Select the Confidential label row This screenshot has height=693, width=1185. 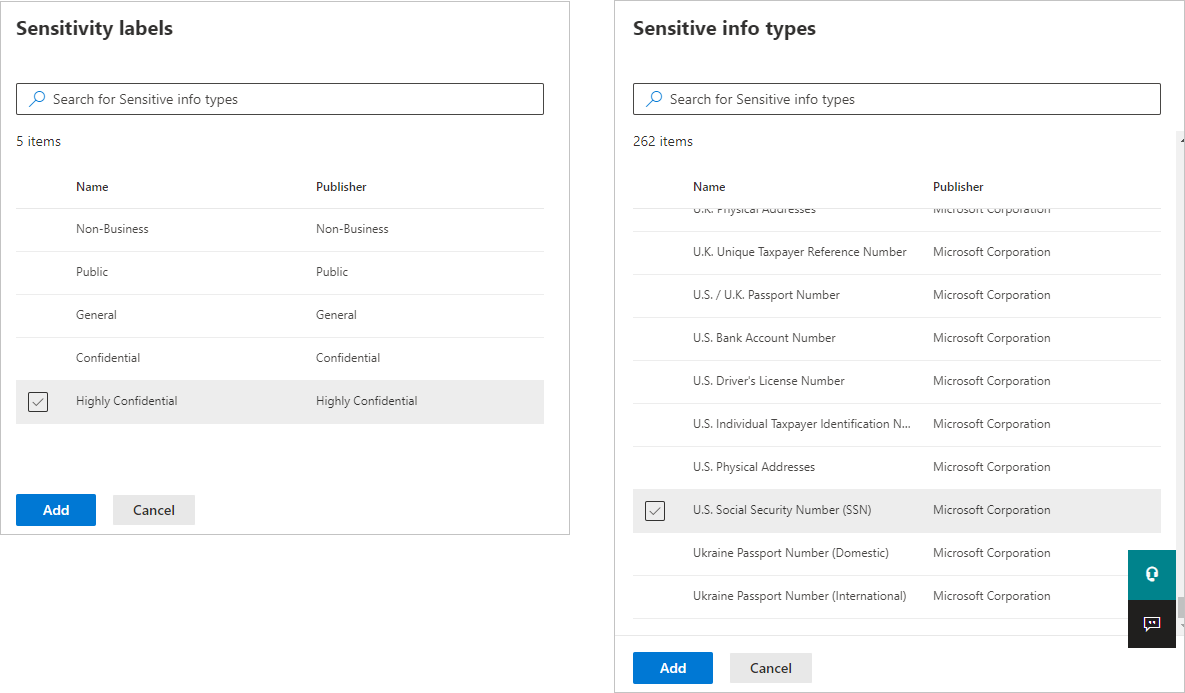coord(280,358)
